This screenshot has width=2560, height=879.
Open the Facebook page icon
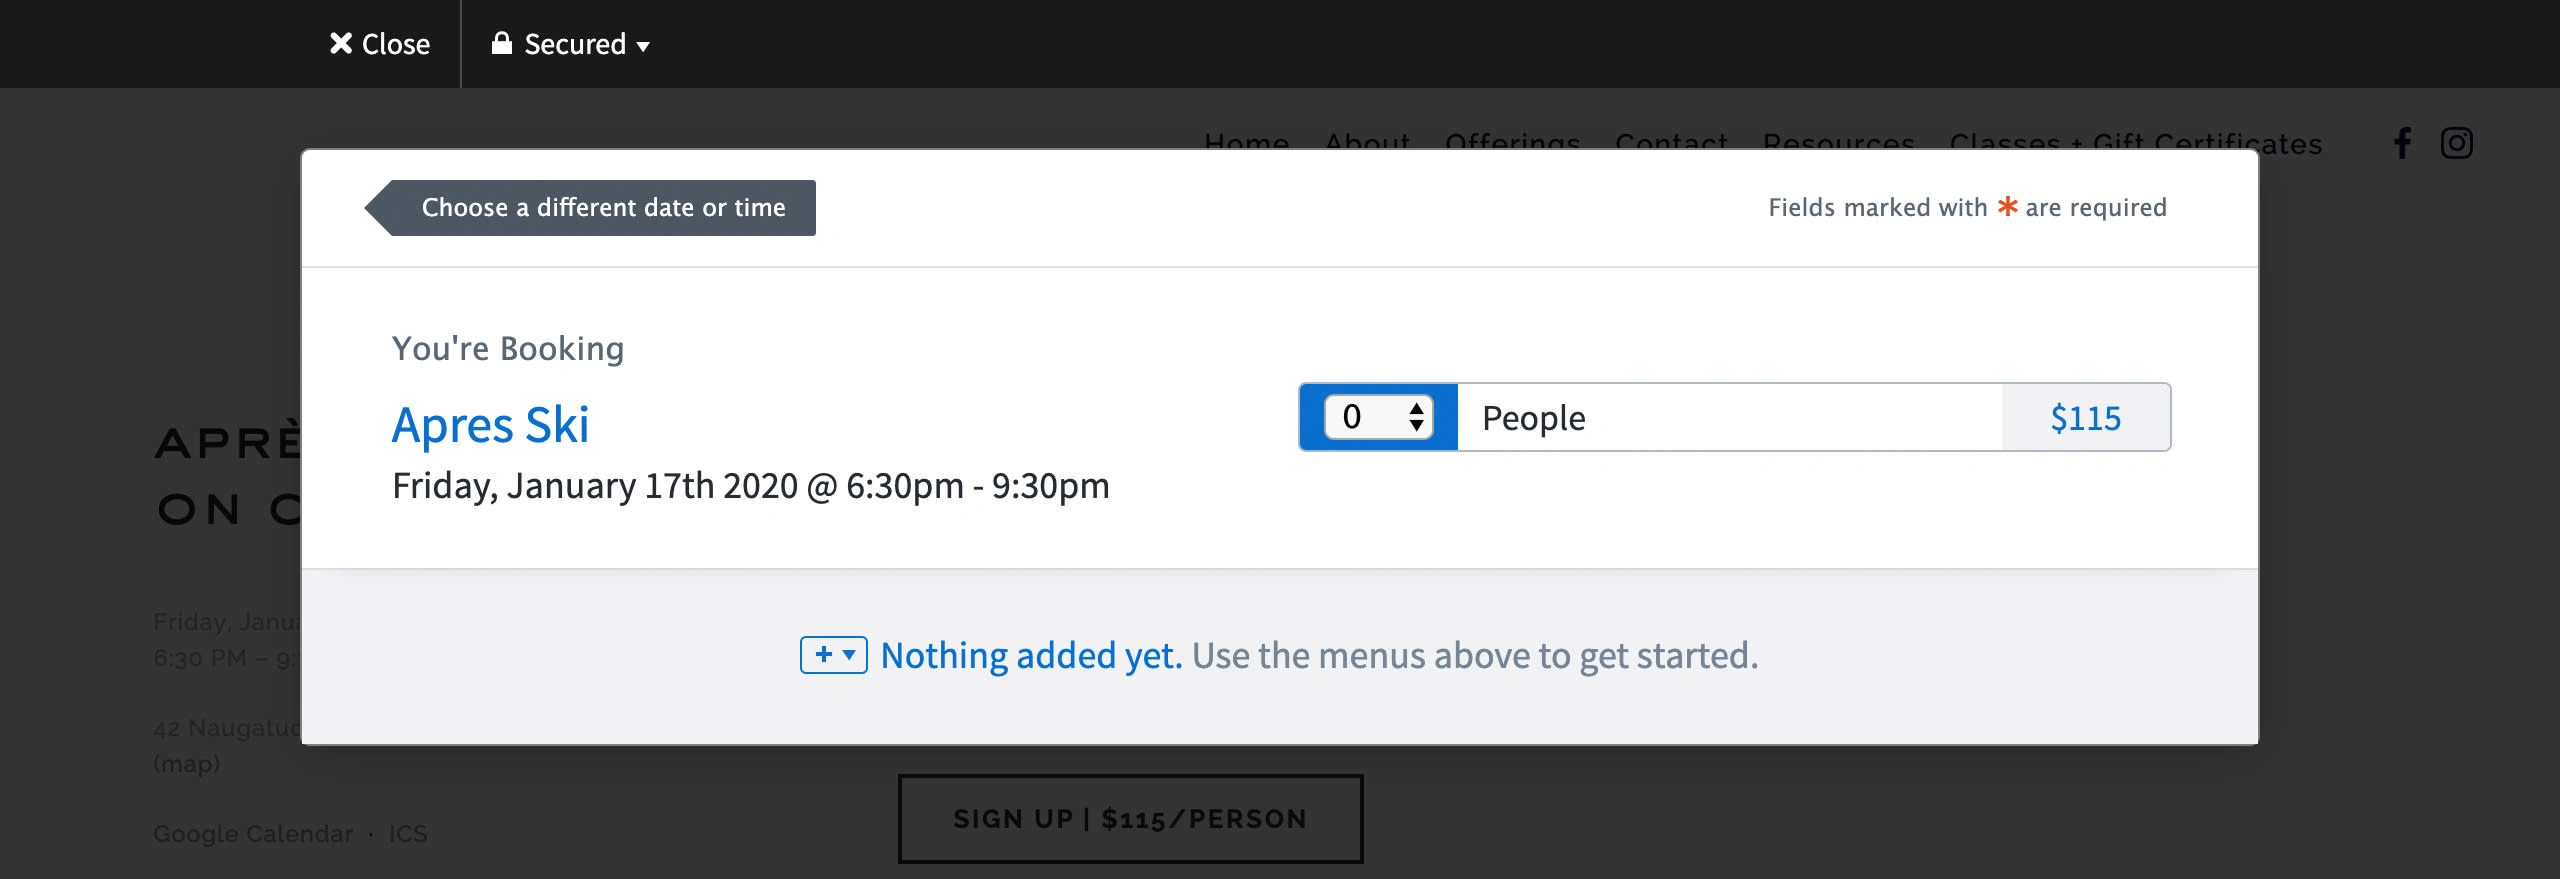(x=2402, y=143)
